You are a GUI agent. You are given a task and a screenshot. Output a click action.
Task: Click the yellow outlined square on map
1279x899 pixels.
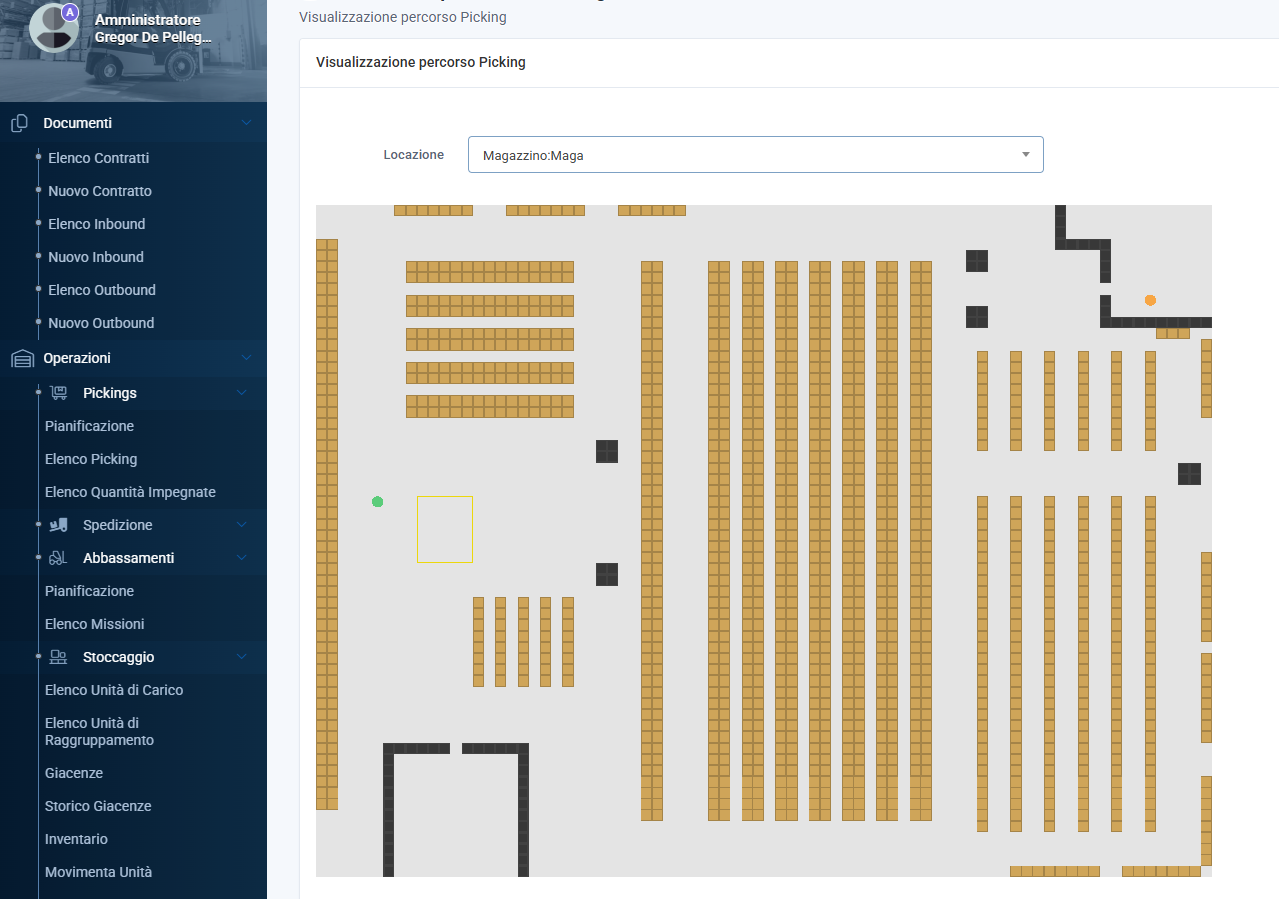[445, 529]
